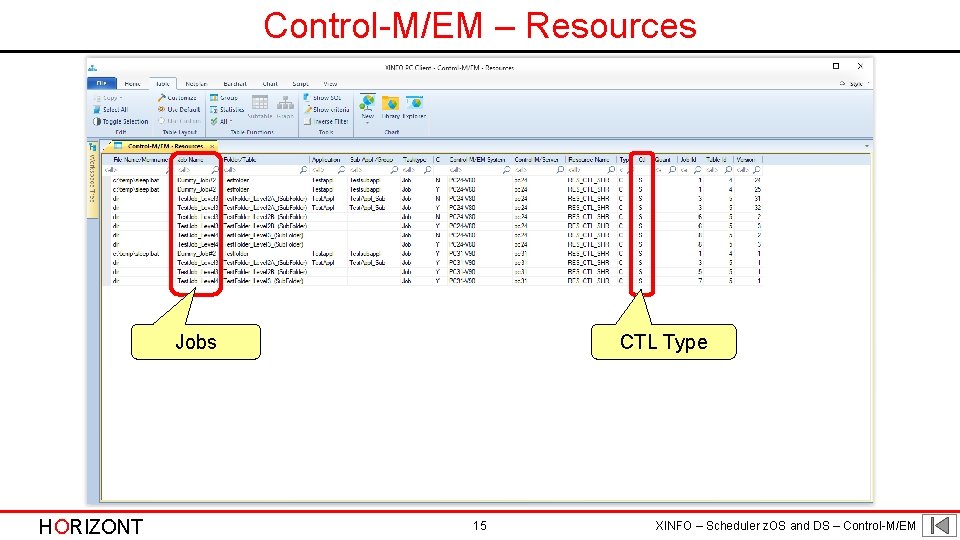The image size is (960, 540).
Task: Open the Workspace Tree side panel
Action: [x=92, y=179]
